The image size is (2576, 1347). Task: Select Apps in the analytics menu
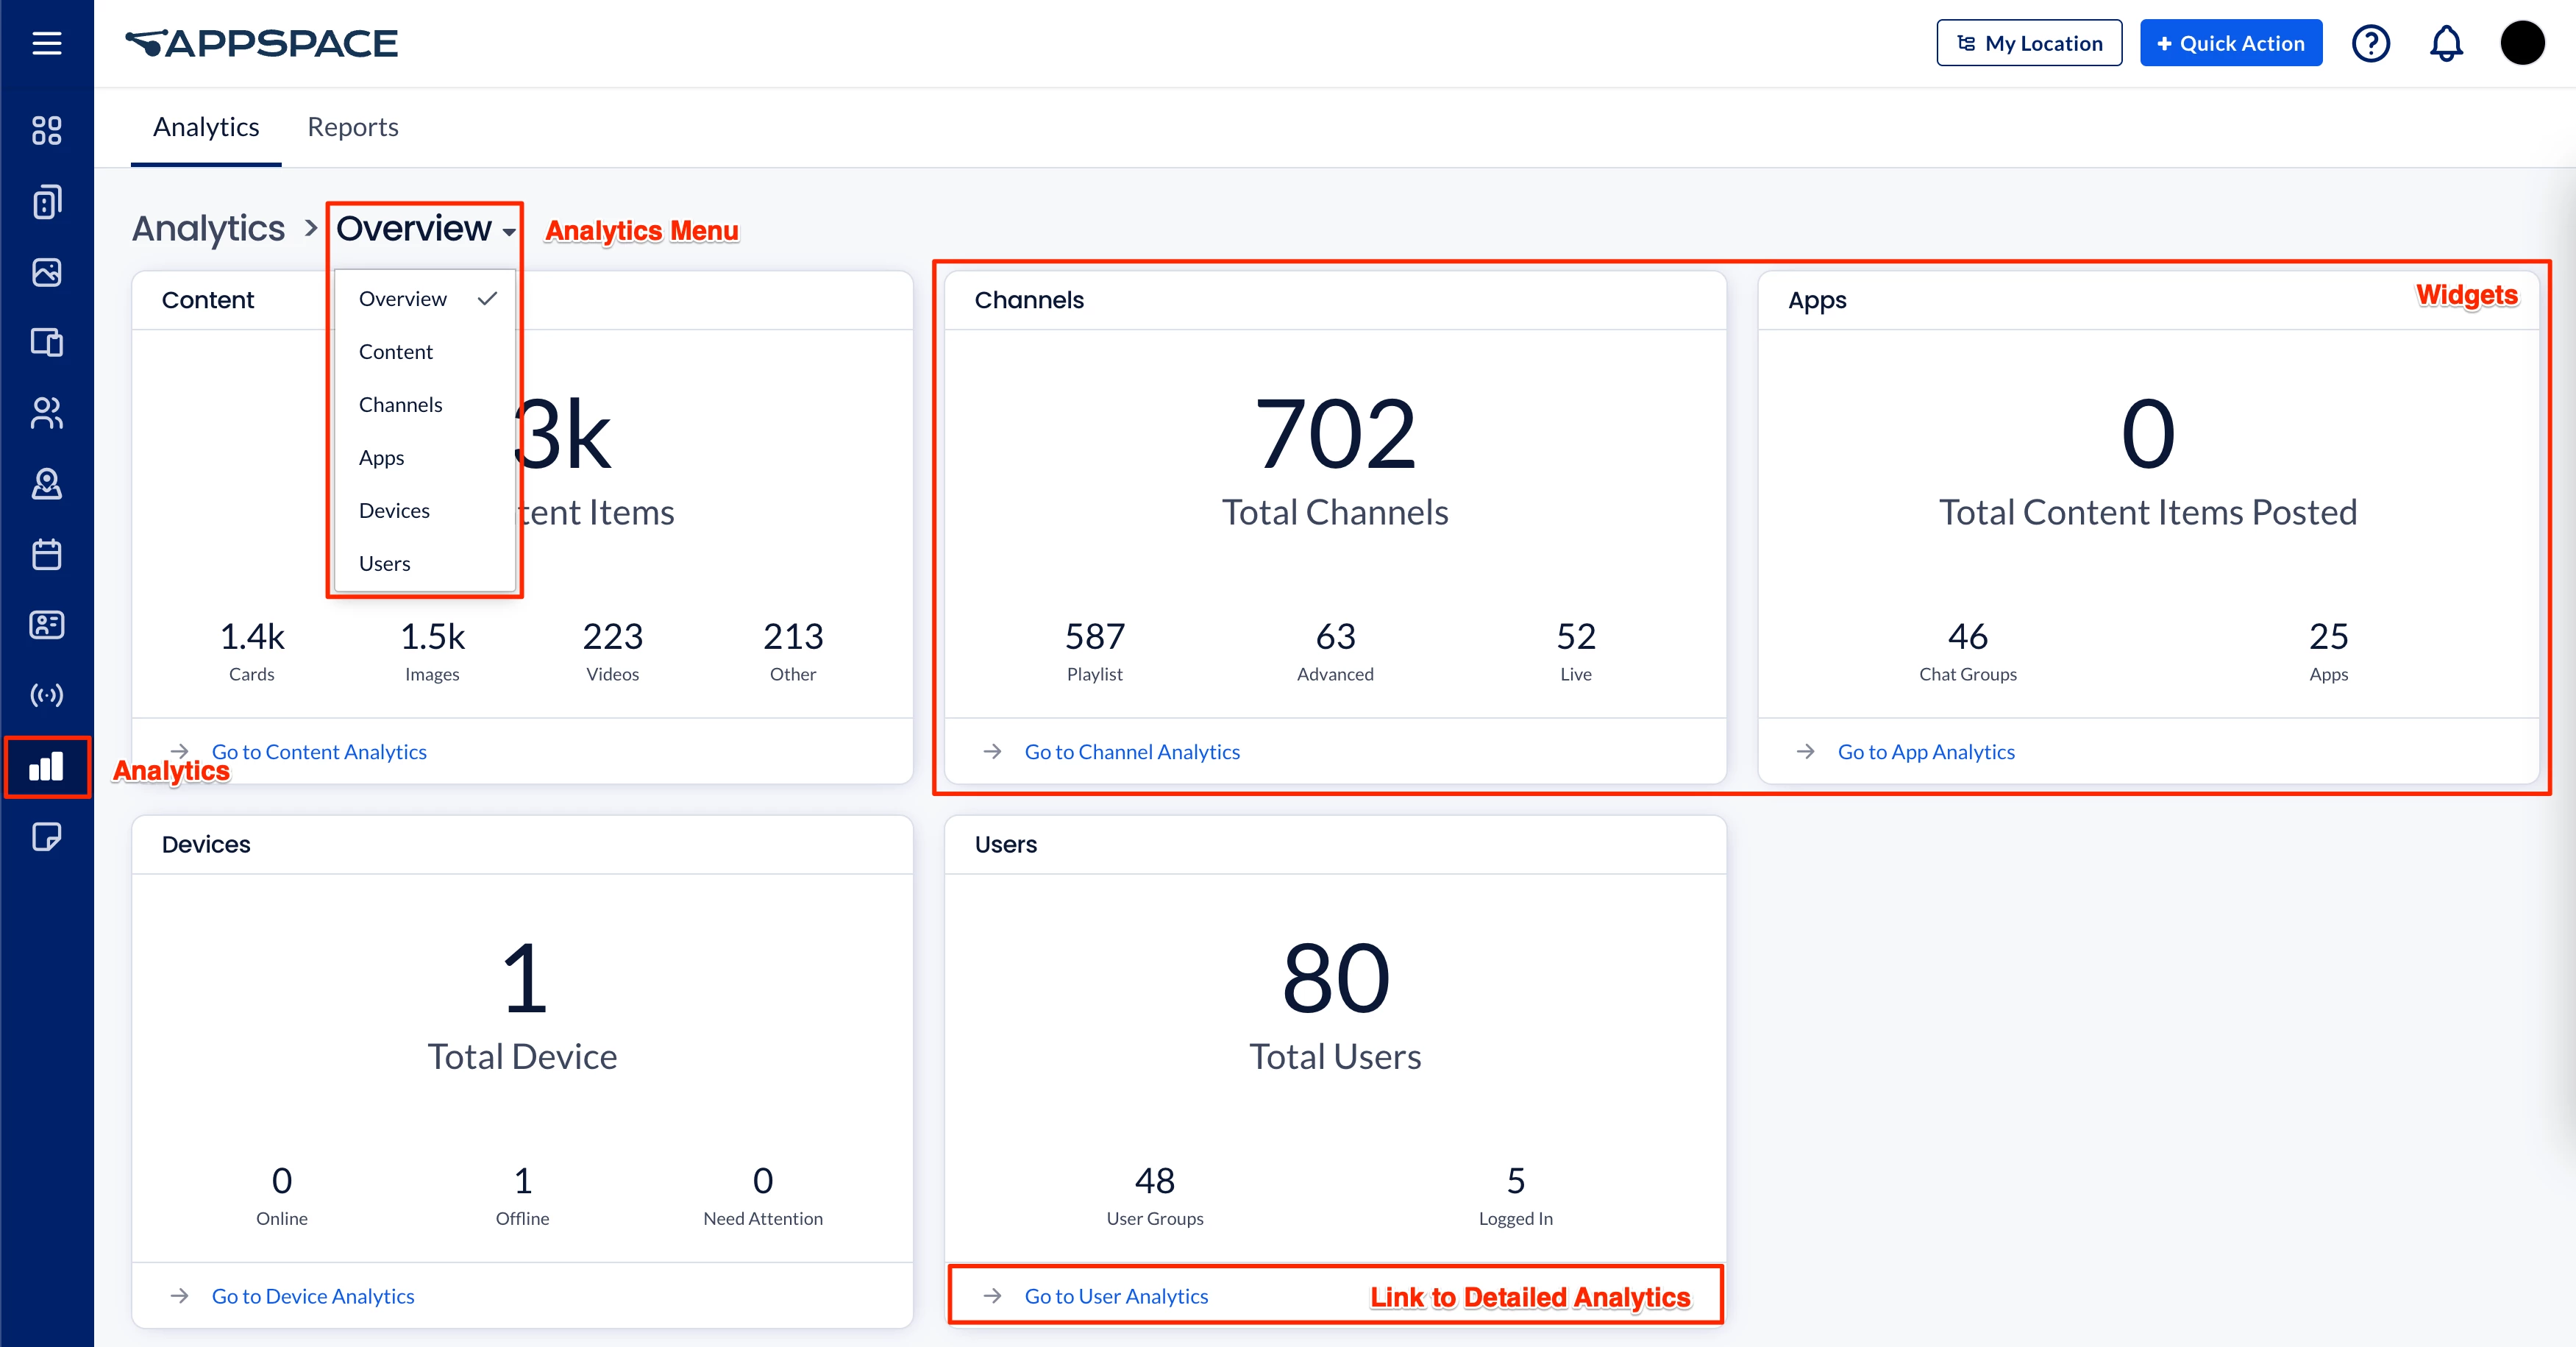tap(425, 458)
